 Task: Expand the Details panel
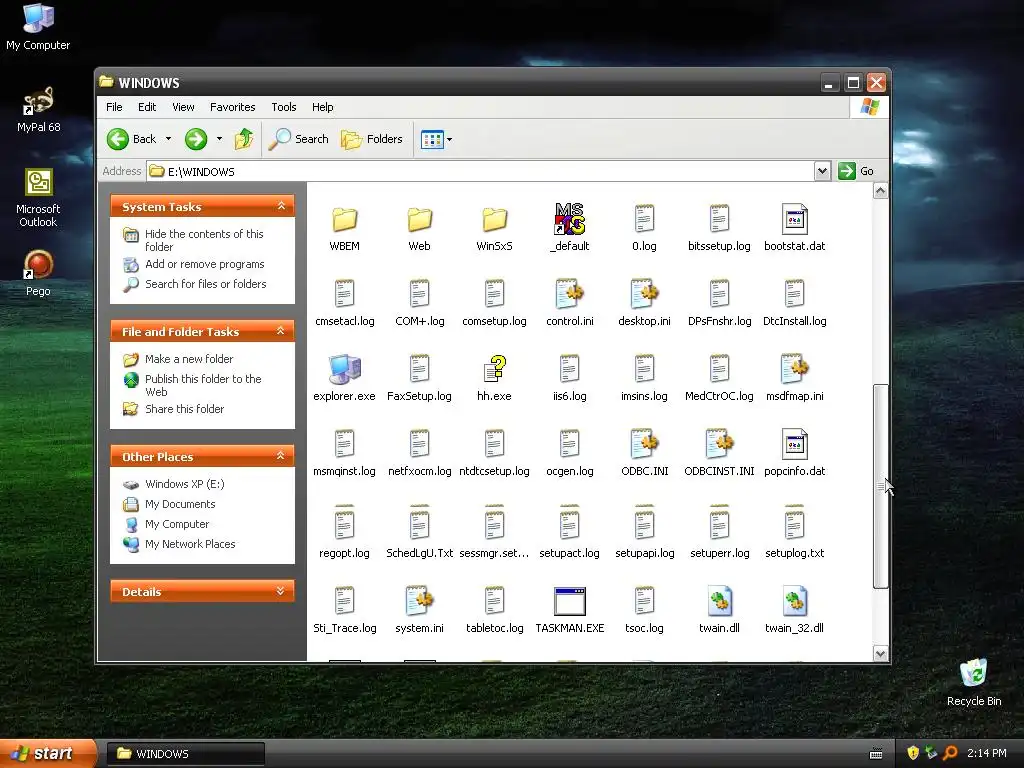(x=281, y=590)
